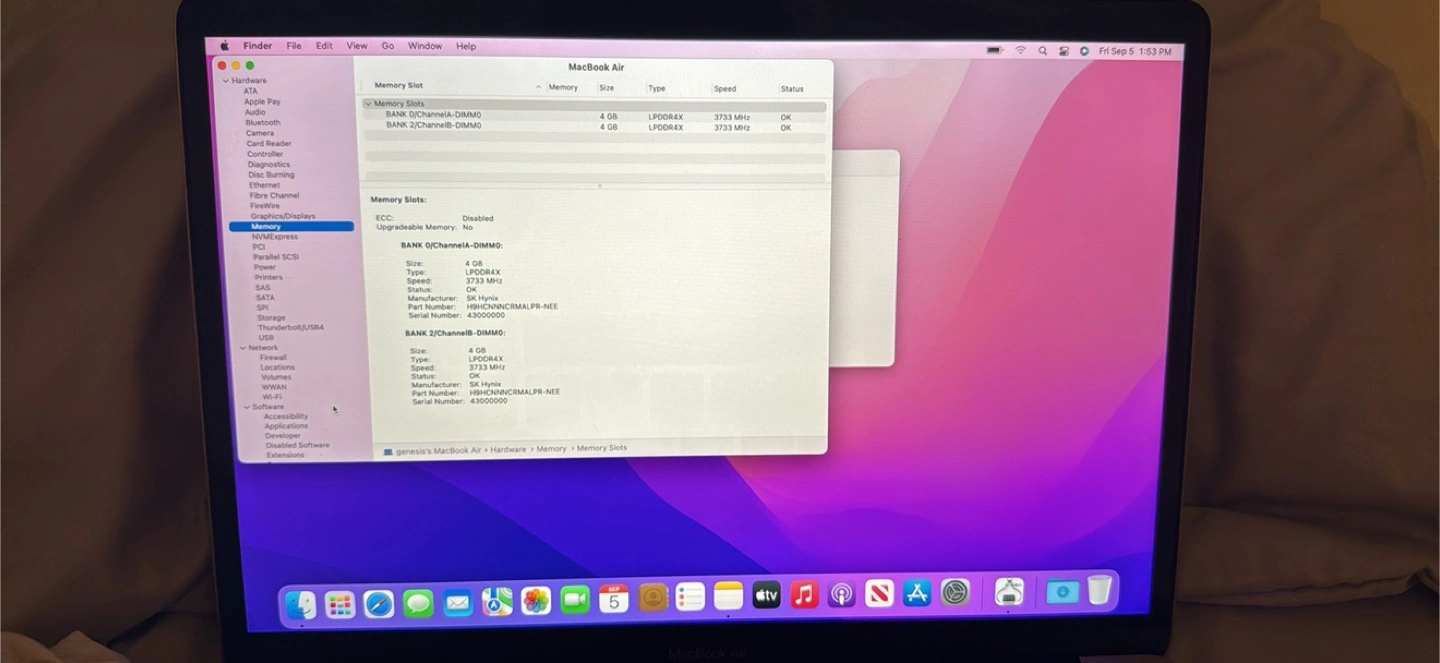This screenshot has height=663, width=1440.
Task: Collapse the Memory Slots table group
Action: click(368, 104)
